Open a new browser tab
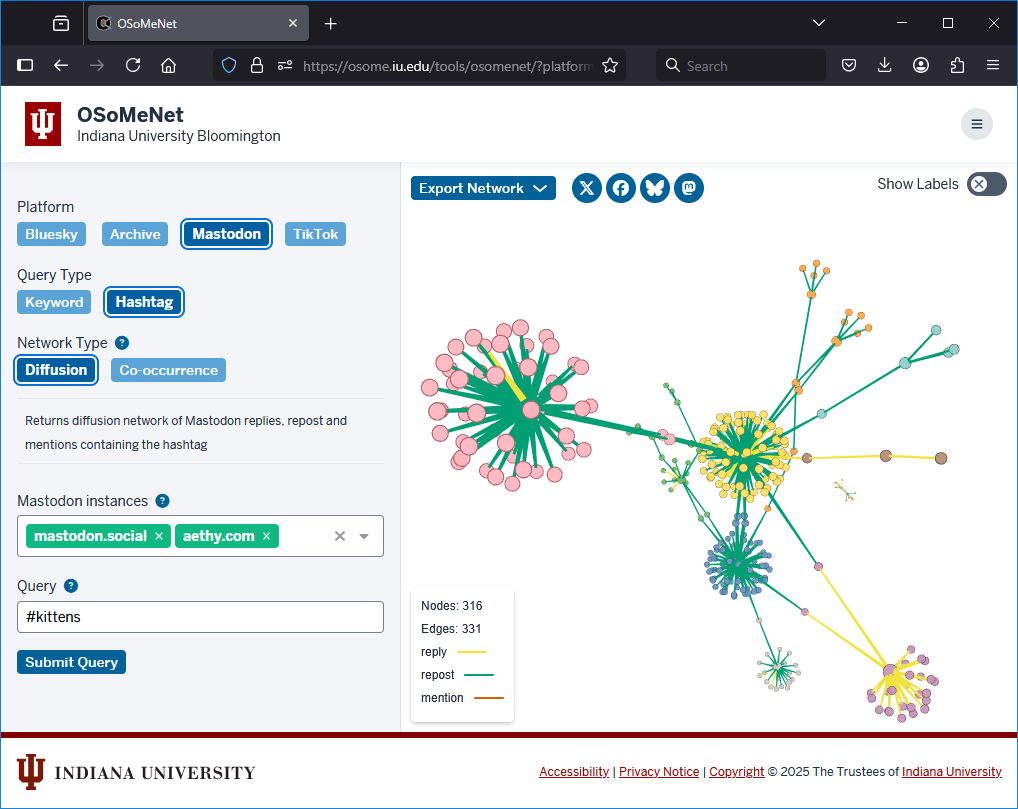1018x809 pixels. coord(330,23)
